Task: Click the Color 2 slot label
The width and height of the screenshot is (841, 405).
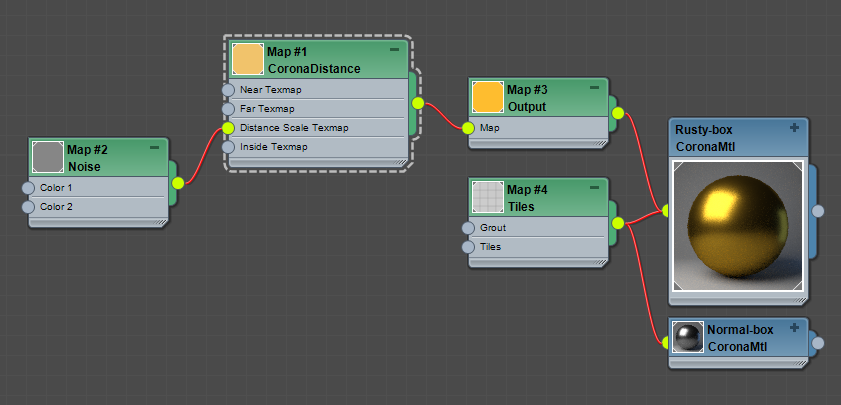Action: pyautogui.click(x=56, y=207)
